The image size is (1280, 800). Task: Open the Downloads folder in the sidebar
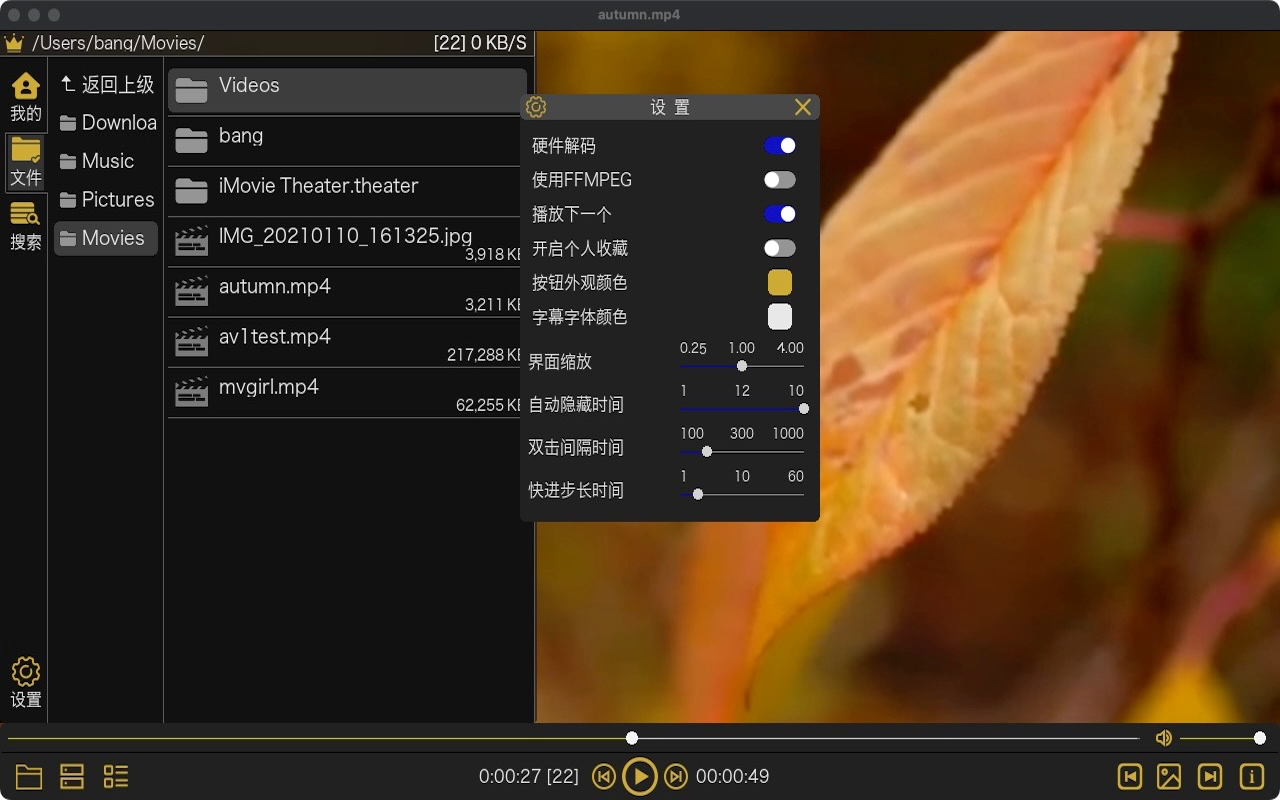click(106, 123)
